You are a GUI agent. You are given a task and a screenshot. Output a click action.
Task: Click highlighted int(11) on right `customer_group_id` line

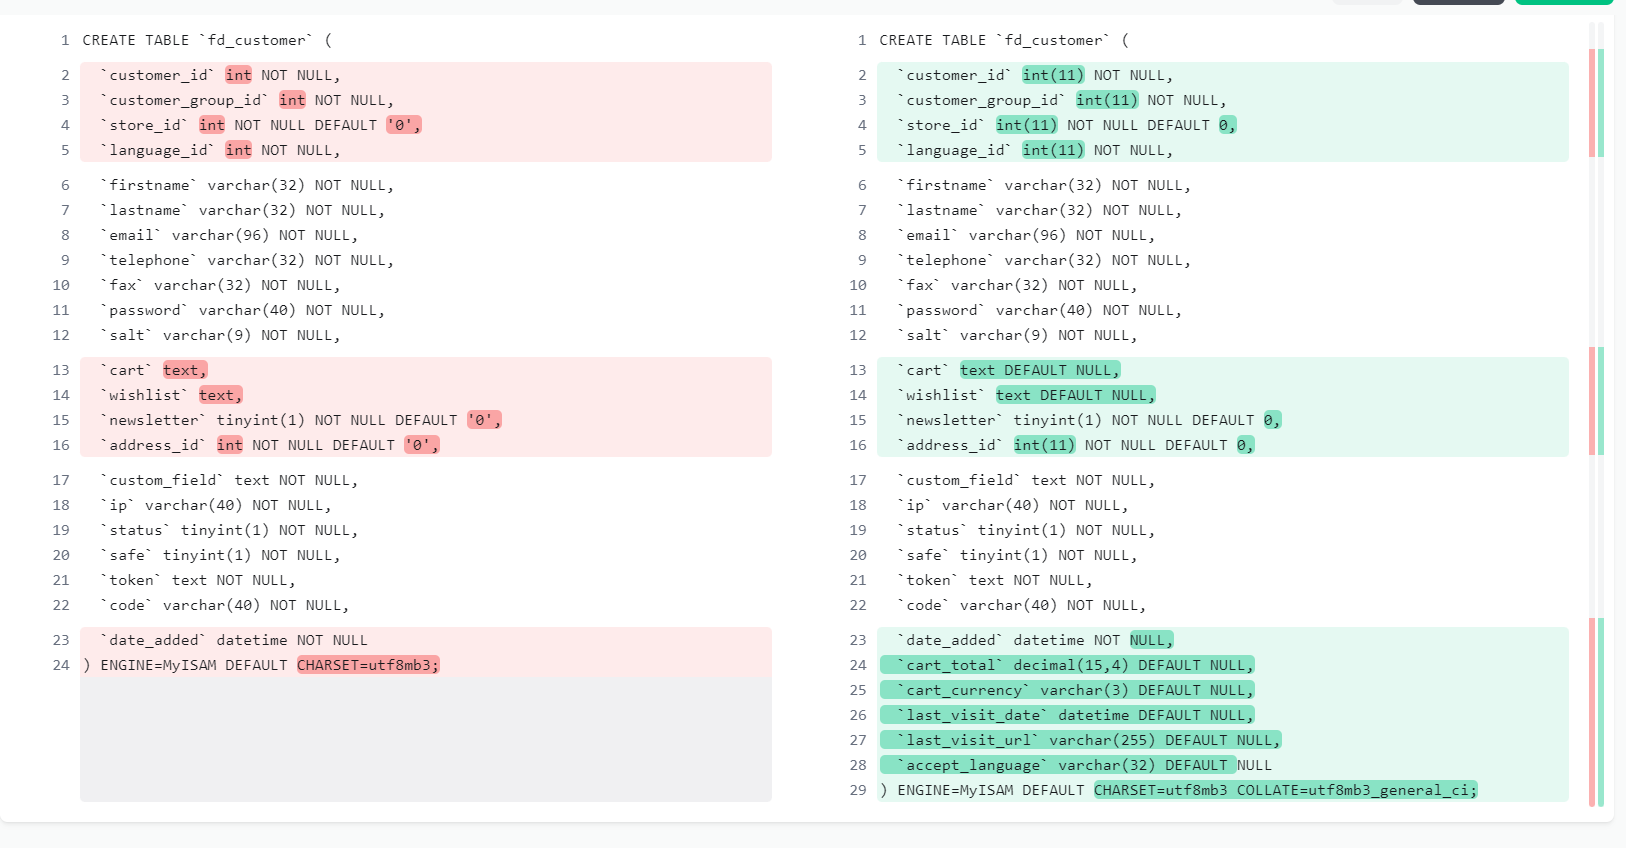click(1107, 100)
